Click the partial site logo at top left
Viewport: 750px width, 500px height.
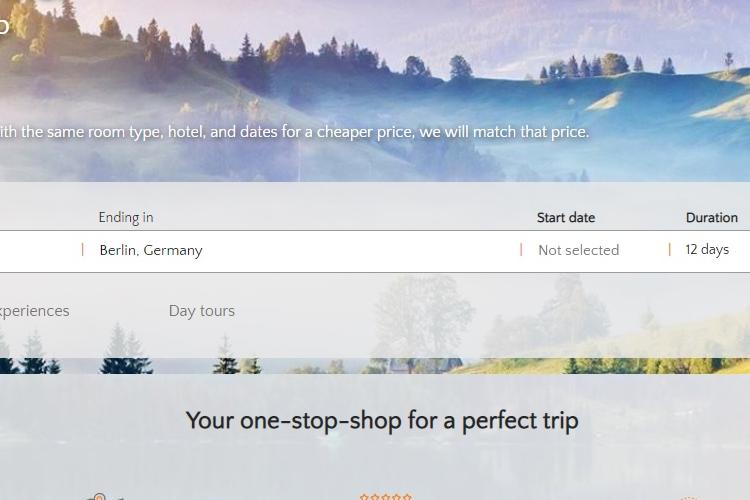pos(4,26)
